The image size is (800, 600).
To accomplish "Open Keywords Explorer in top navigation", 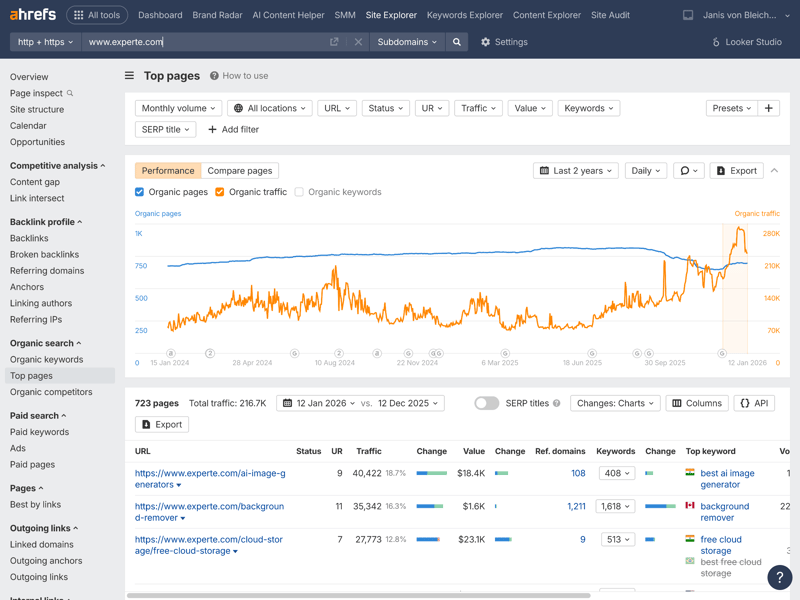I will tap(464, 15).
